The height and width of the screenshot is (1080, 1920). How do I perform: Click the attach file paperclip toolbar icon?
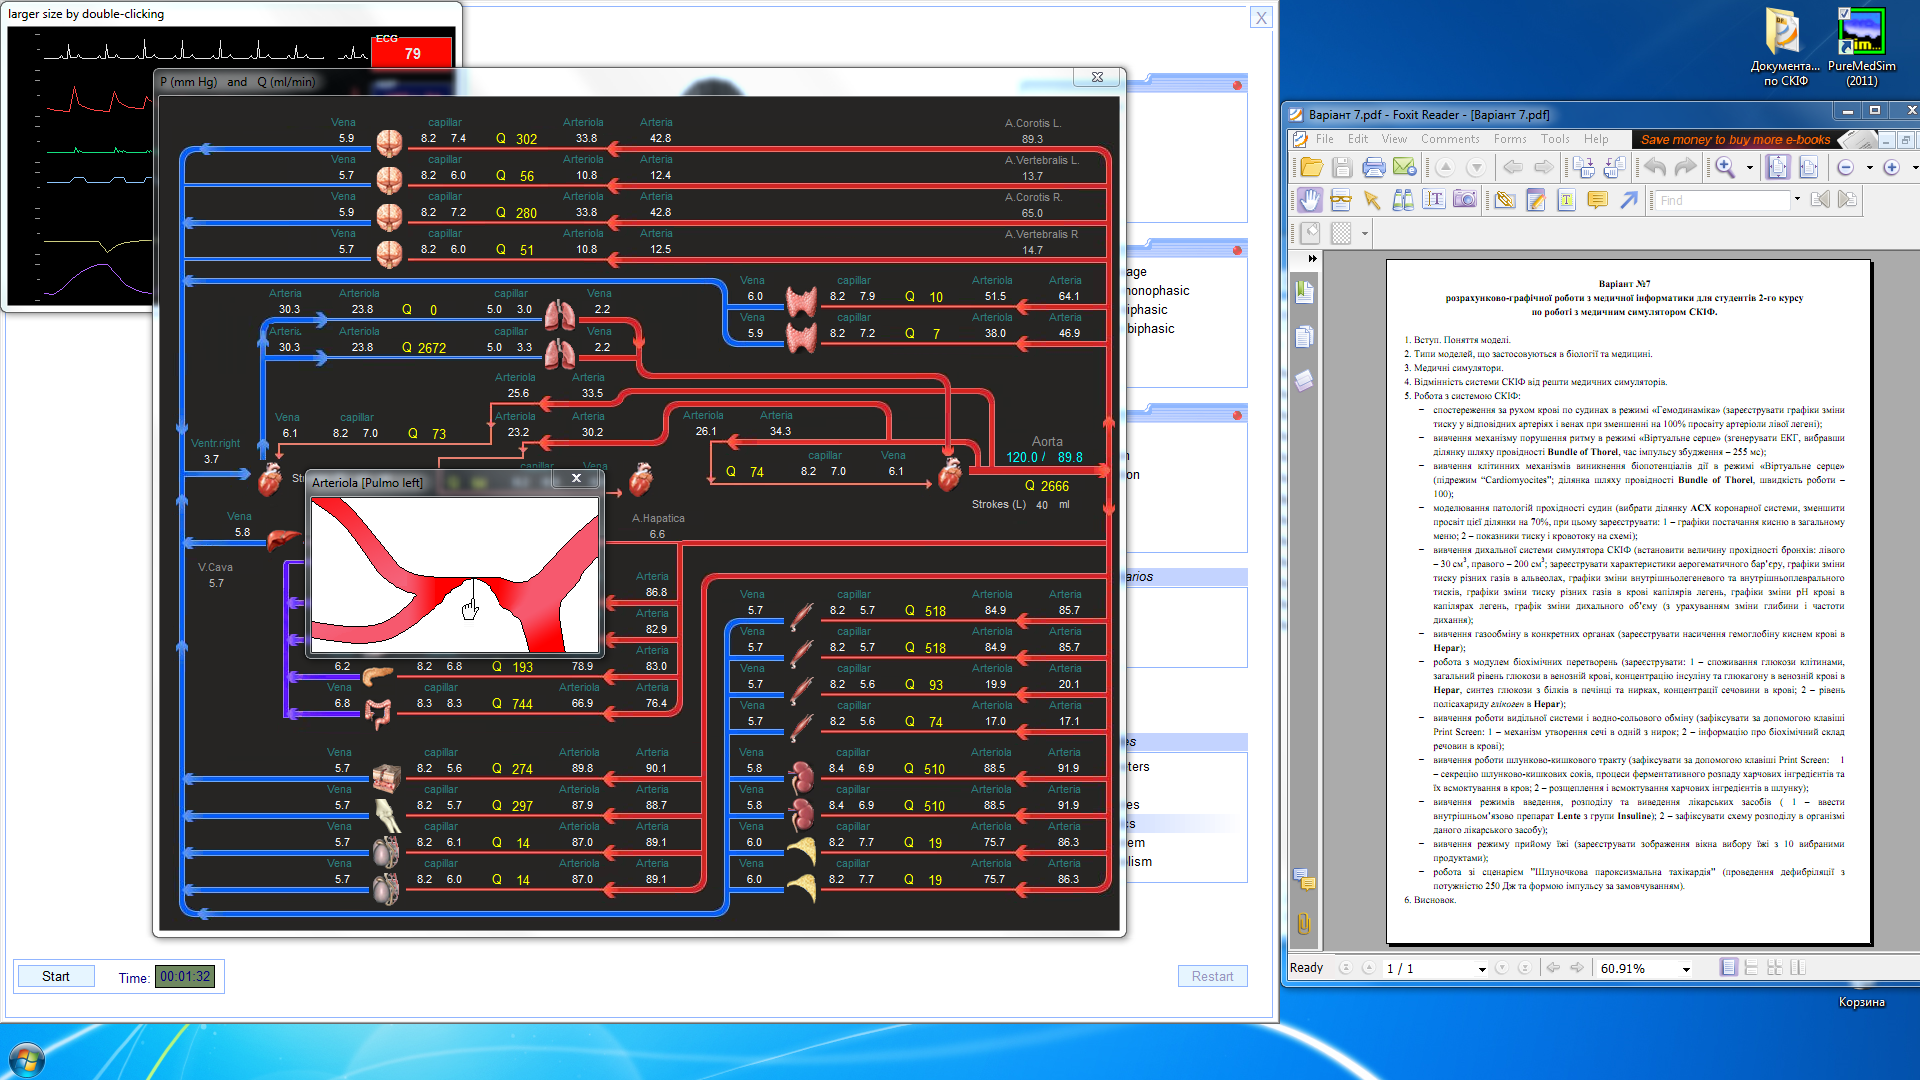pos(1505,200)
